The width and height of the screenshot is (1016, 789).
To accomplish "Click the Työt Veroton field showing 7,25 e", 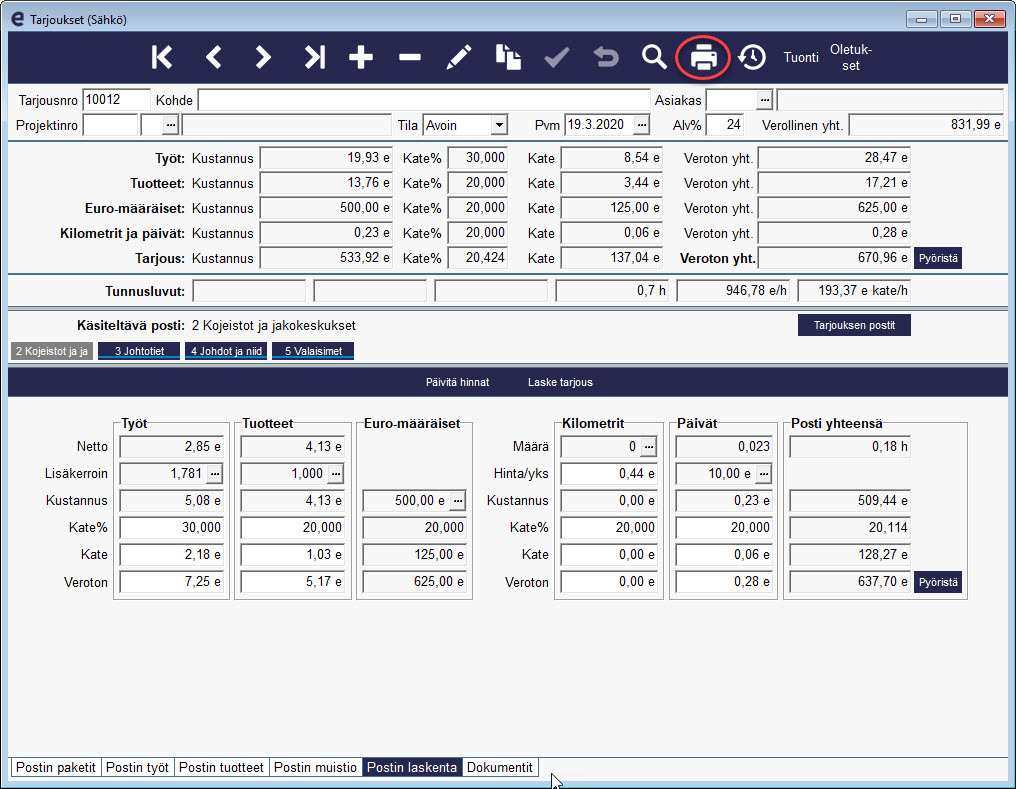I will [x=172, y=582].
